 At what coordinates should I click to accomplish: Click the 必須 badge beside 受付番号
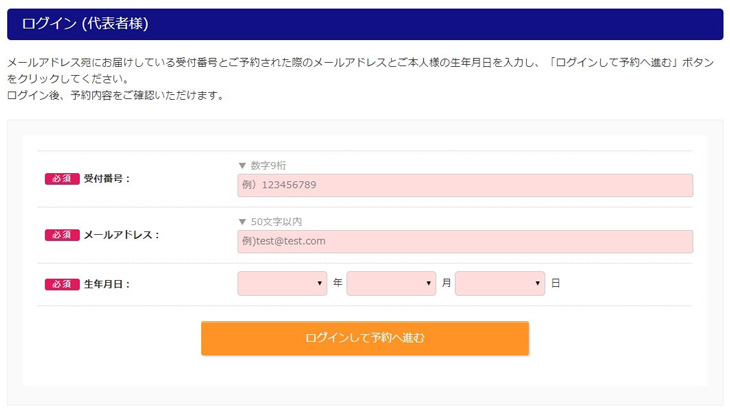coord(62,179)
